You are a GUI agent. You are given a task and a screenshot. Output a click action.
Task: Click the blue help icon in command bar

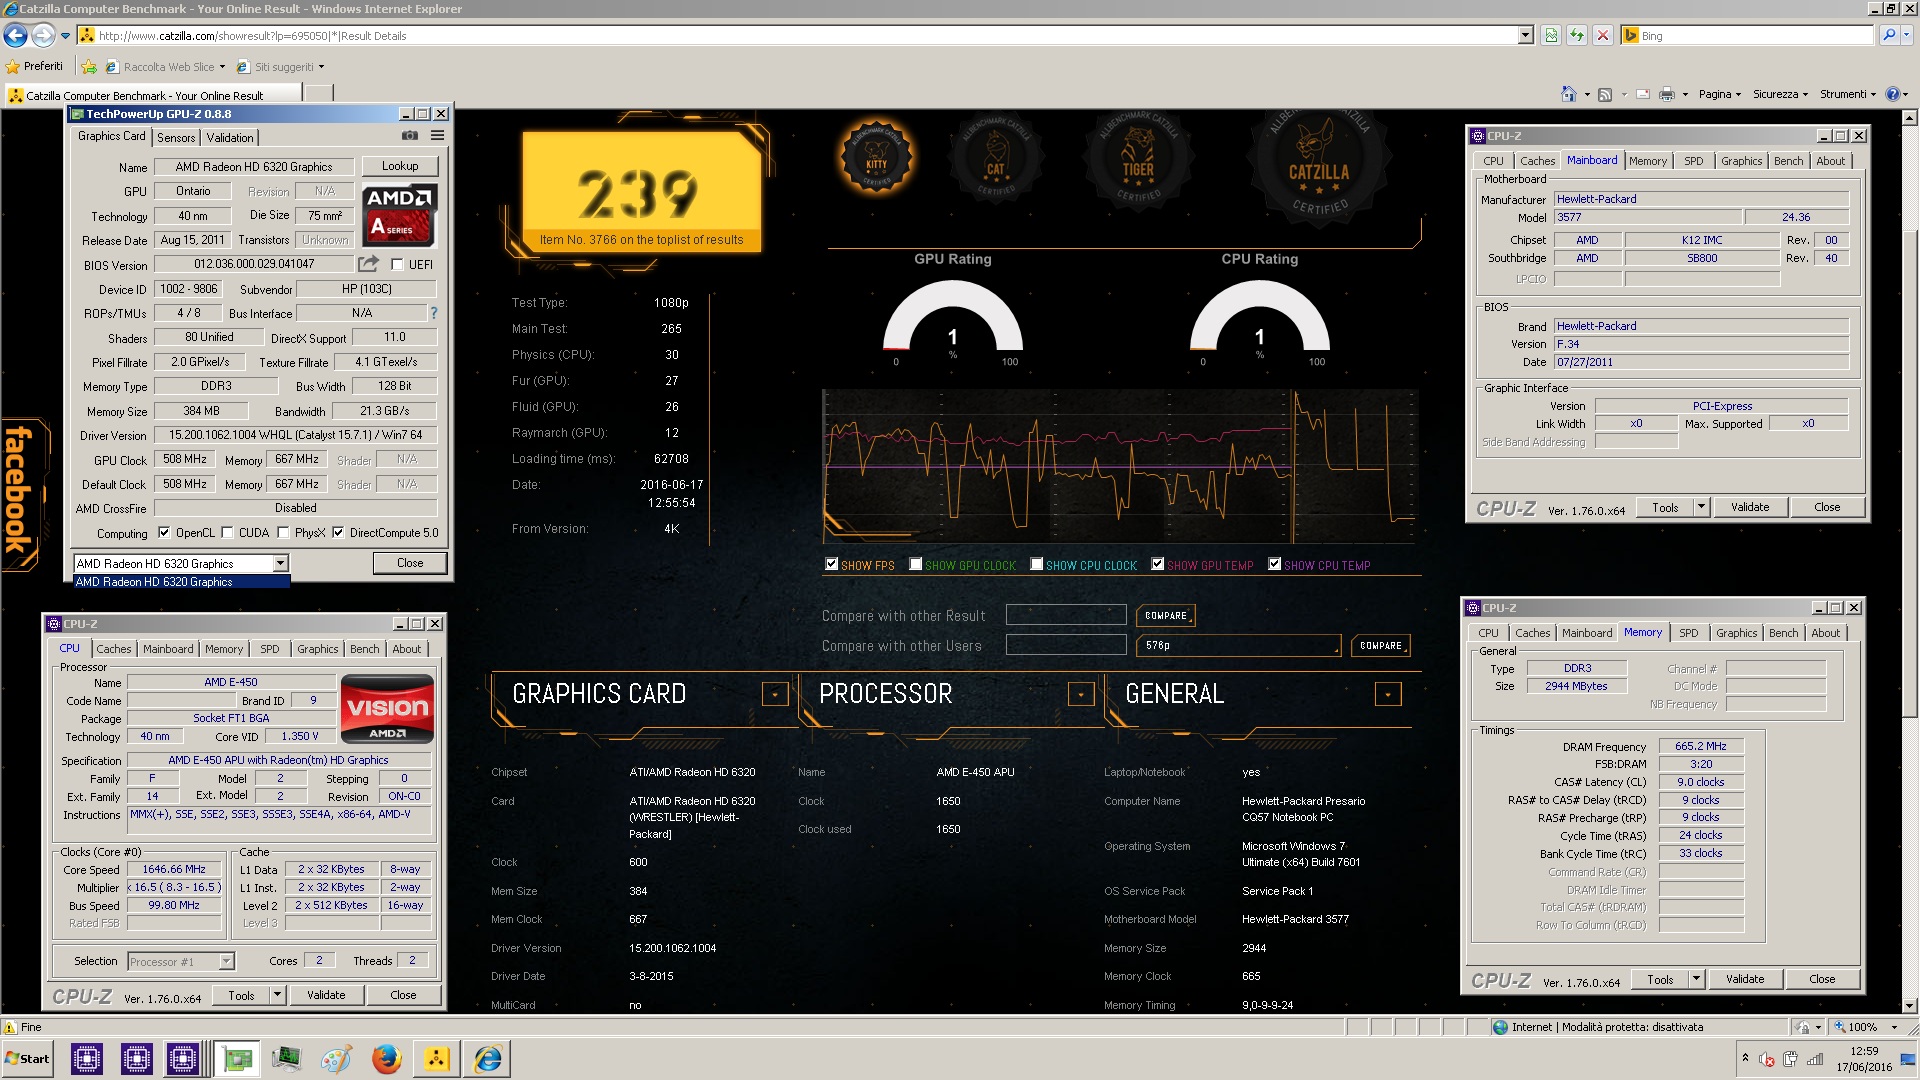pos(1892,94)
